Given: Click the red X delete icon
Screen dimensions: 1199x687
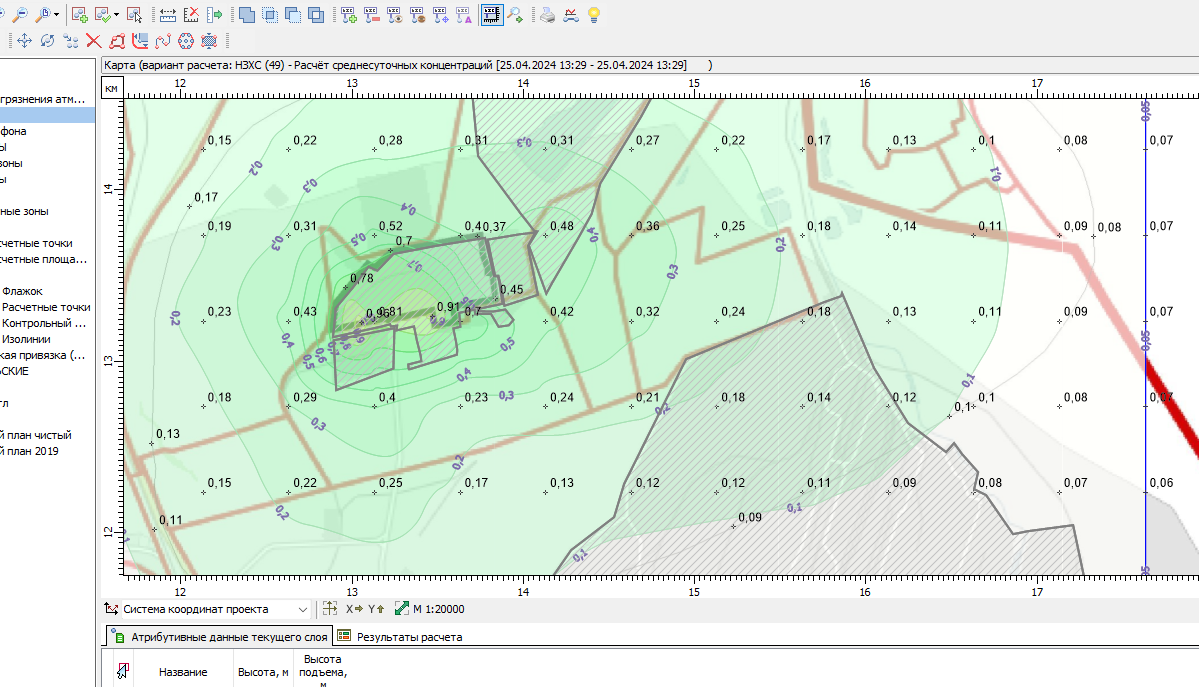Looking at the screenshot, I should pyautogui.click(x=93, y=41).
